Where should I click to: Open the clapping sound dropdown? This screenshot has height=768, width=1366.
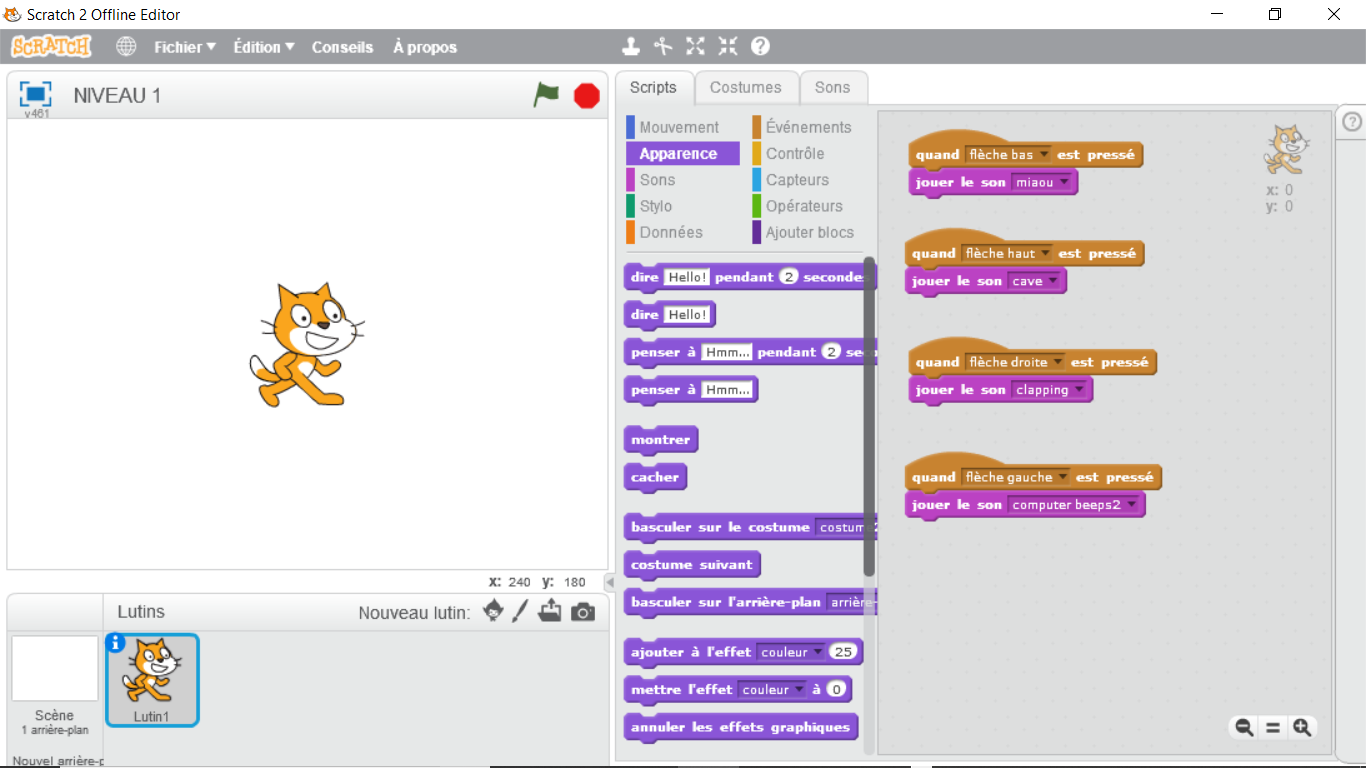coord(1049,390)
